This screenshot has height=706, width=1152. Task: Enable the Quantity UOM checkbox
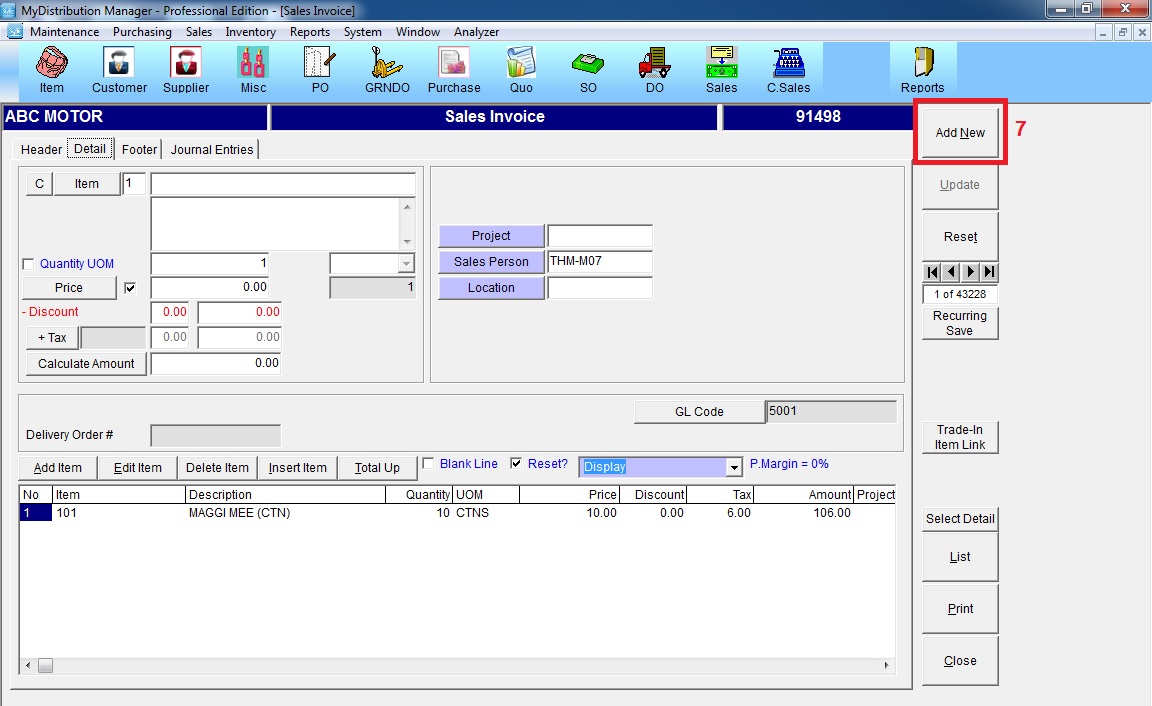coord(28,264)
